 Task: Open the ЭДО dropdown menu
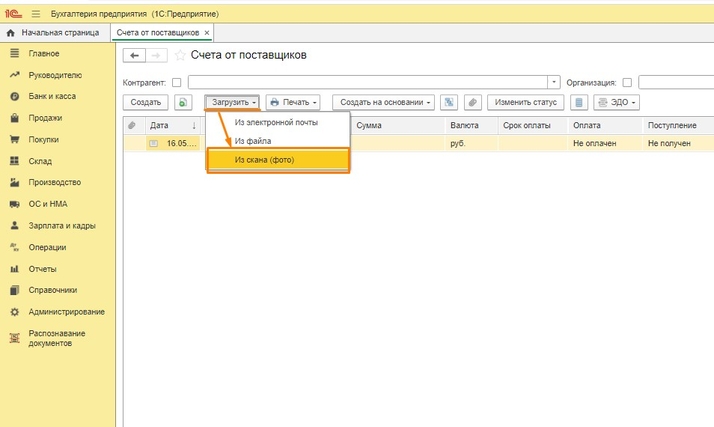pyautogui.click(x=616, y=102)
